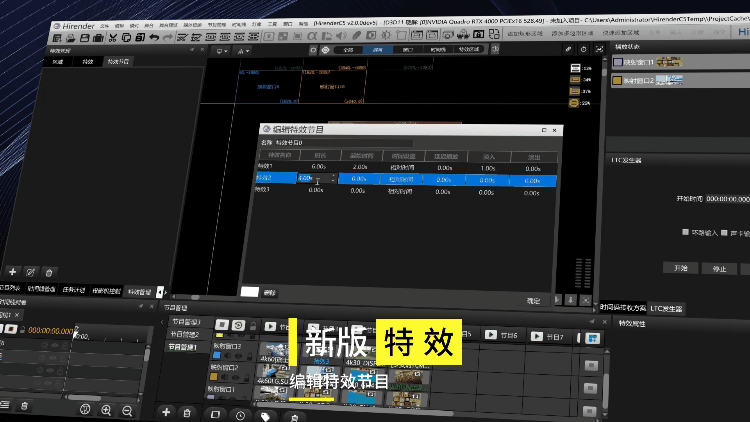Click the plus button under 节目管理 list
This screenshot has width=750, height=422.
coord(166,412)
